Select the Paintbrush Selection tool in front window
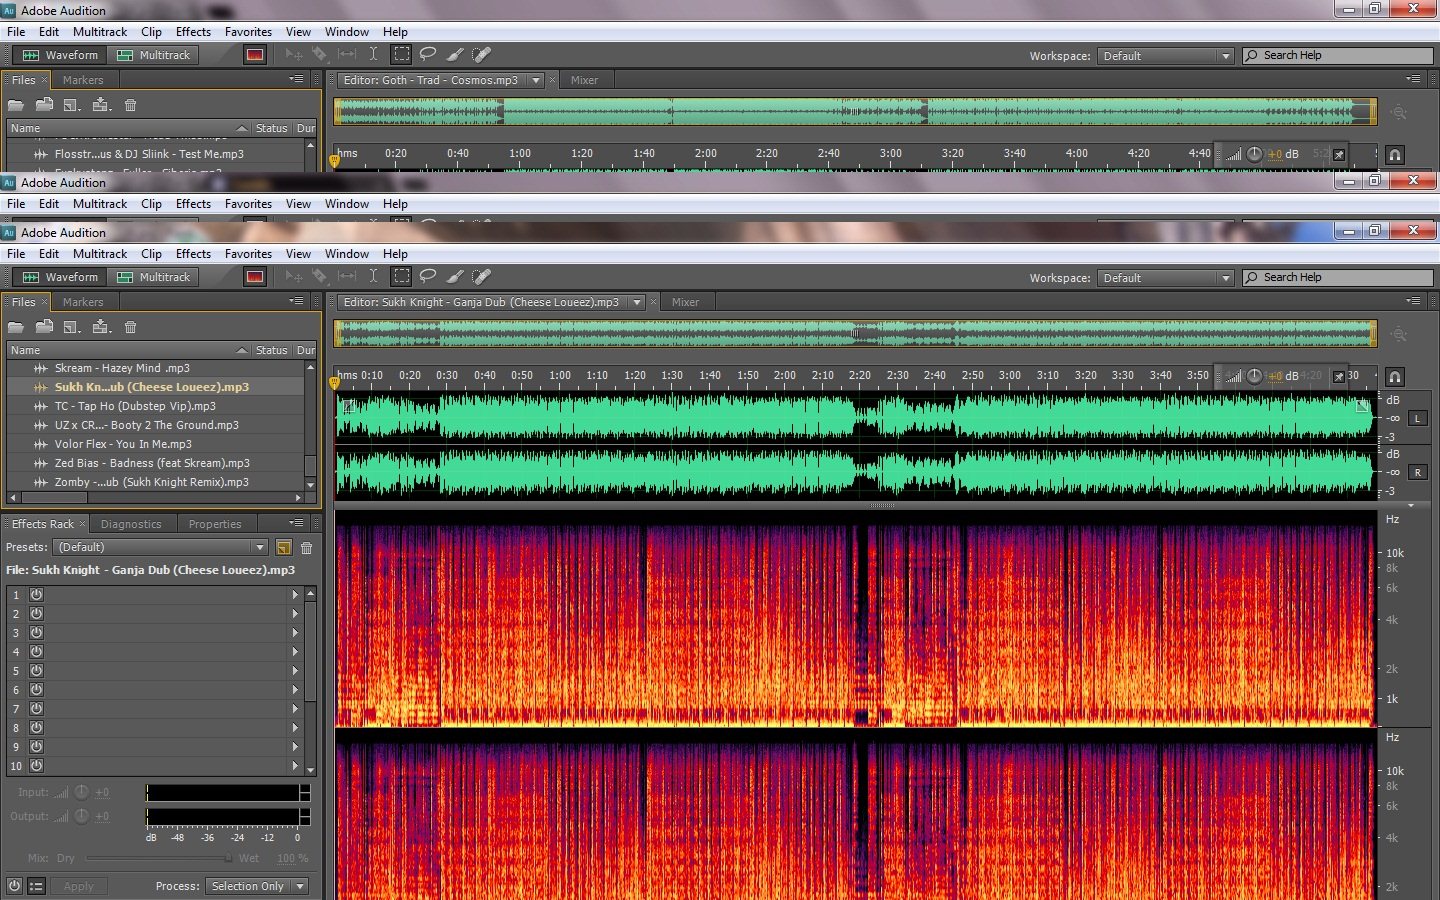Screen dimensions: 1440x900 pyautogui.click(x=455, y=277)
